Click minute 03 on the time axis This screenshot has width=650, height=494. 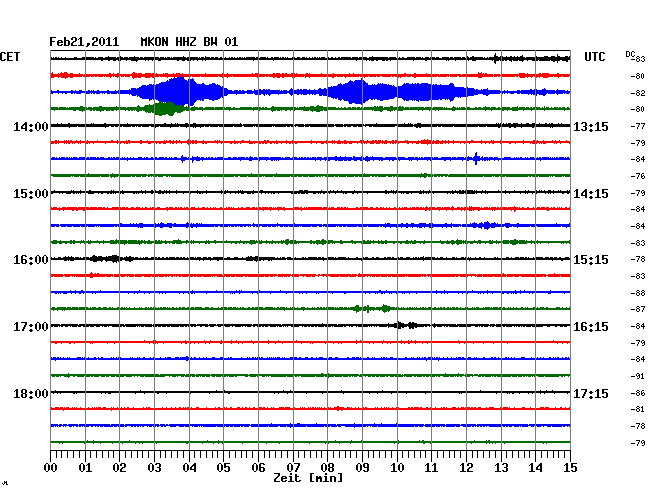pos(154,468)
